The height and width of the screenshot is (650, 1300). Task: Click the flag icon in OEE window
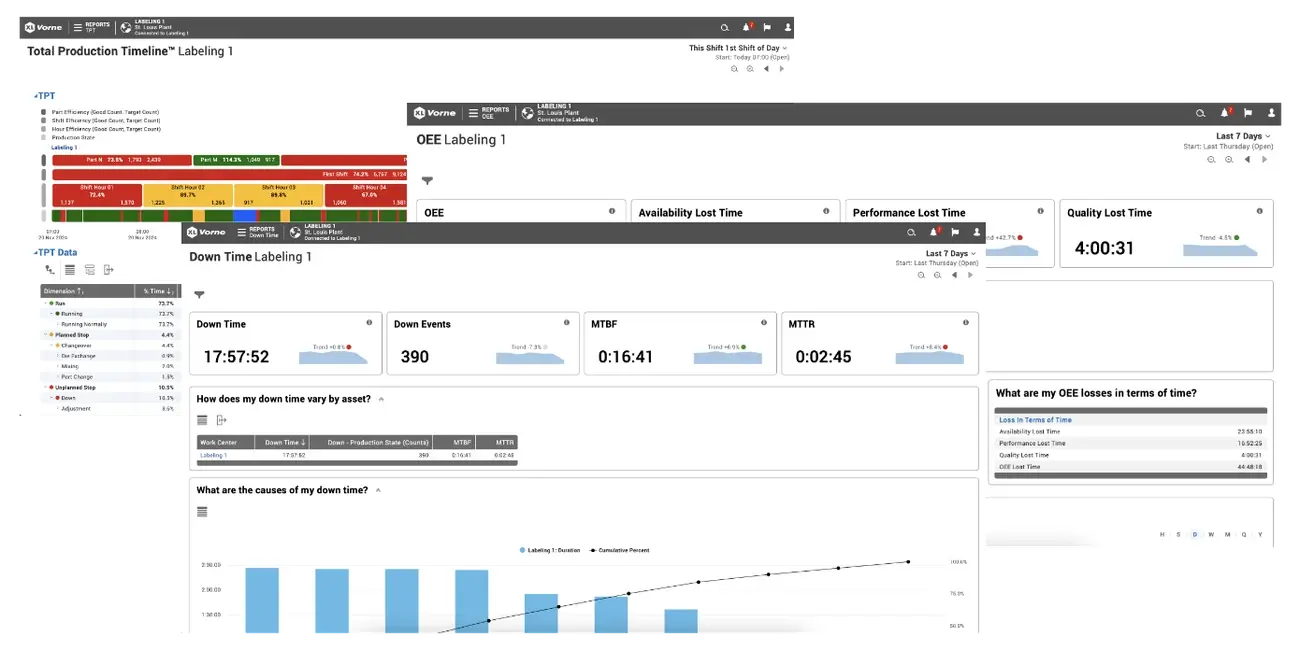(x=1248, y=113)
